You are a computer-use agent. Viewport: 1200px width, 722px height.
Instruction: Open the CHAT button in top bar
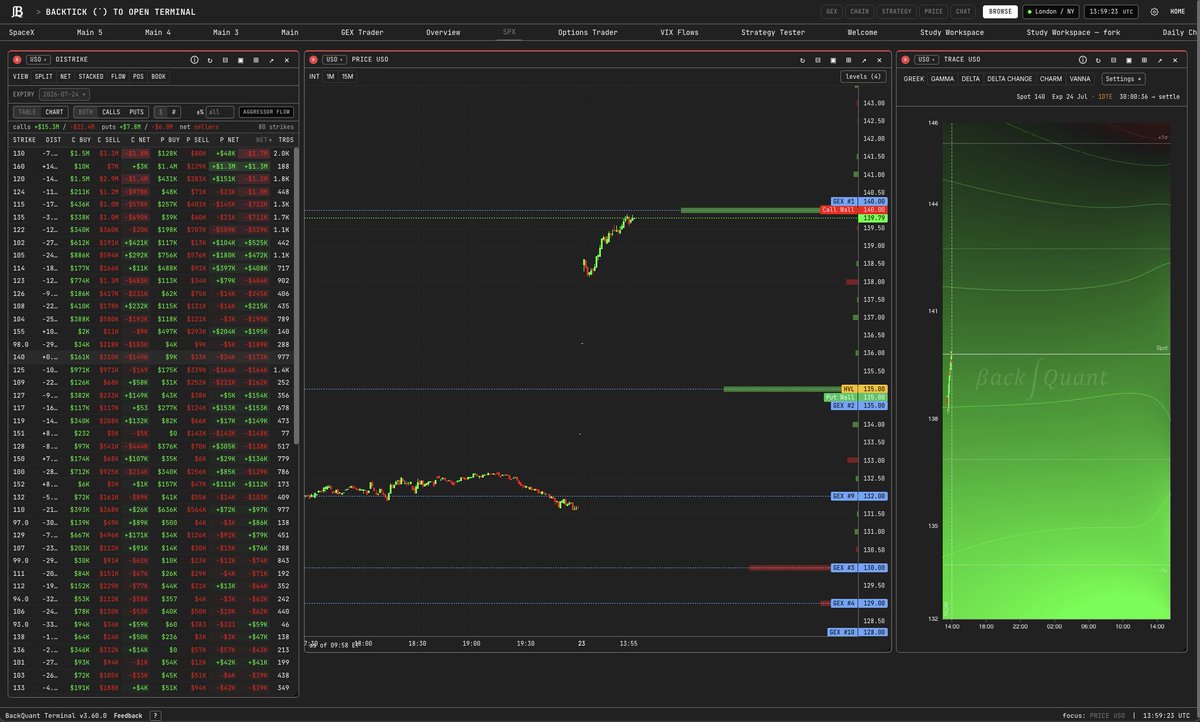[963, 12]
